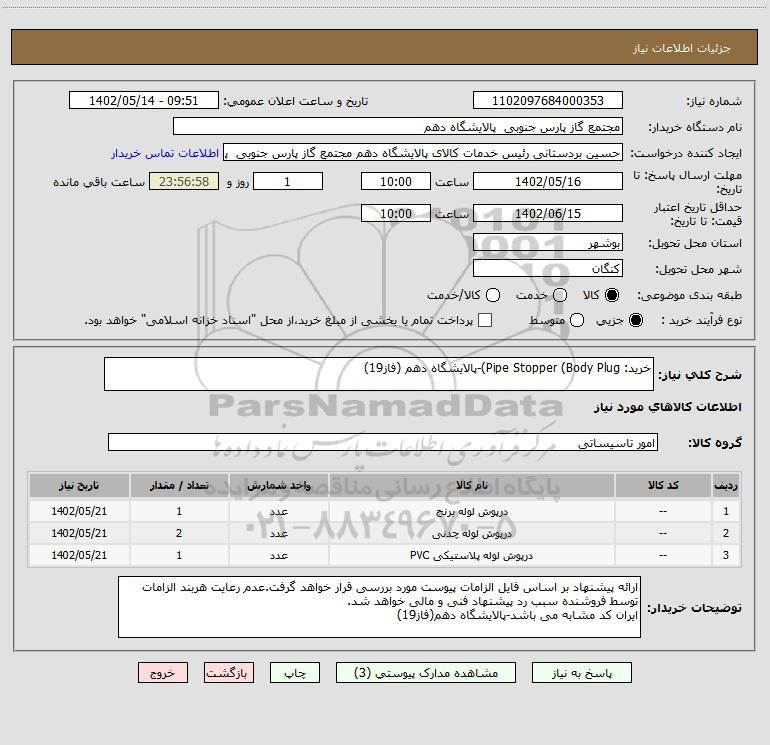Select table row درپوش لوله برنج
Viewport: 770px width, 745px height.
coord(385,511)
